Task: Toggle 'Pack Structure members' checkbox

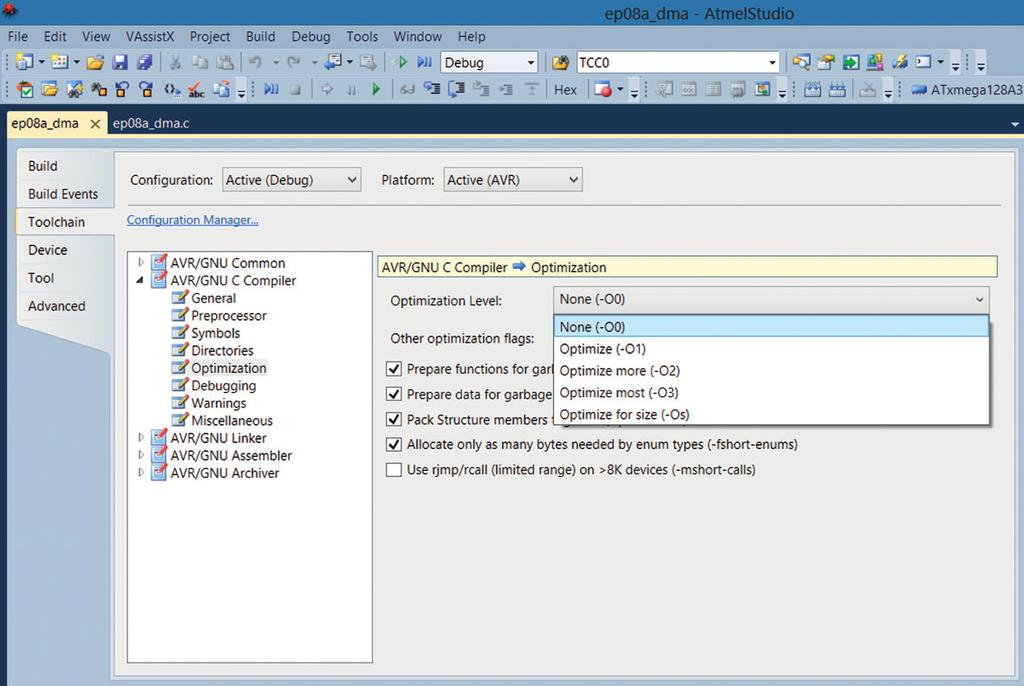Action: click(x=394, y=419)
